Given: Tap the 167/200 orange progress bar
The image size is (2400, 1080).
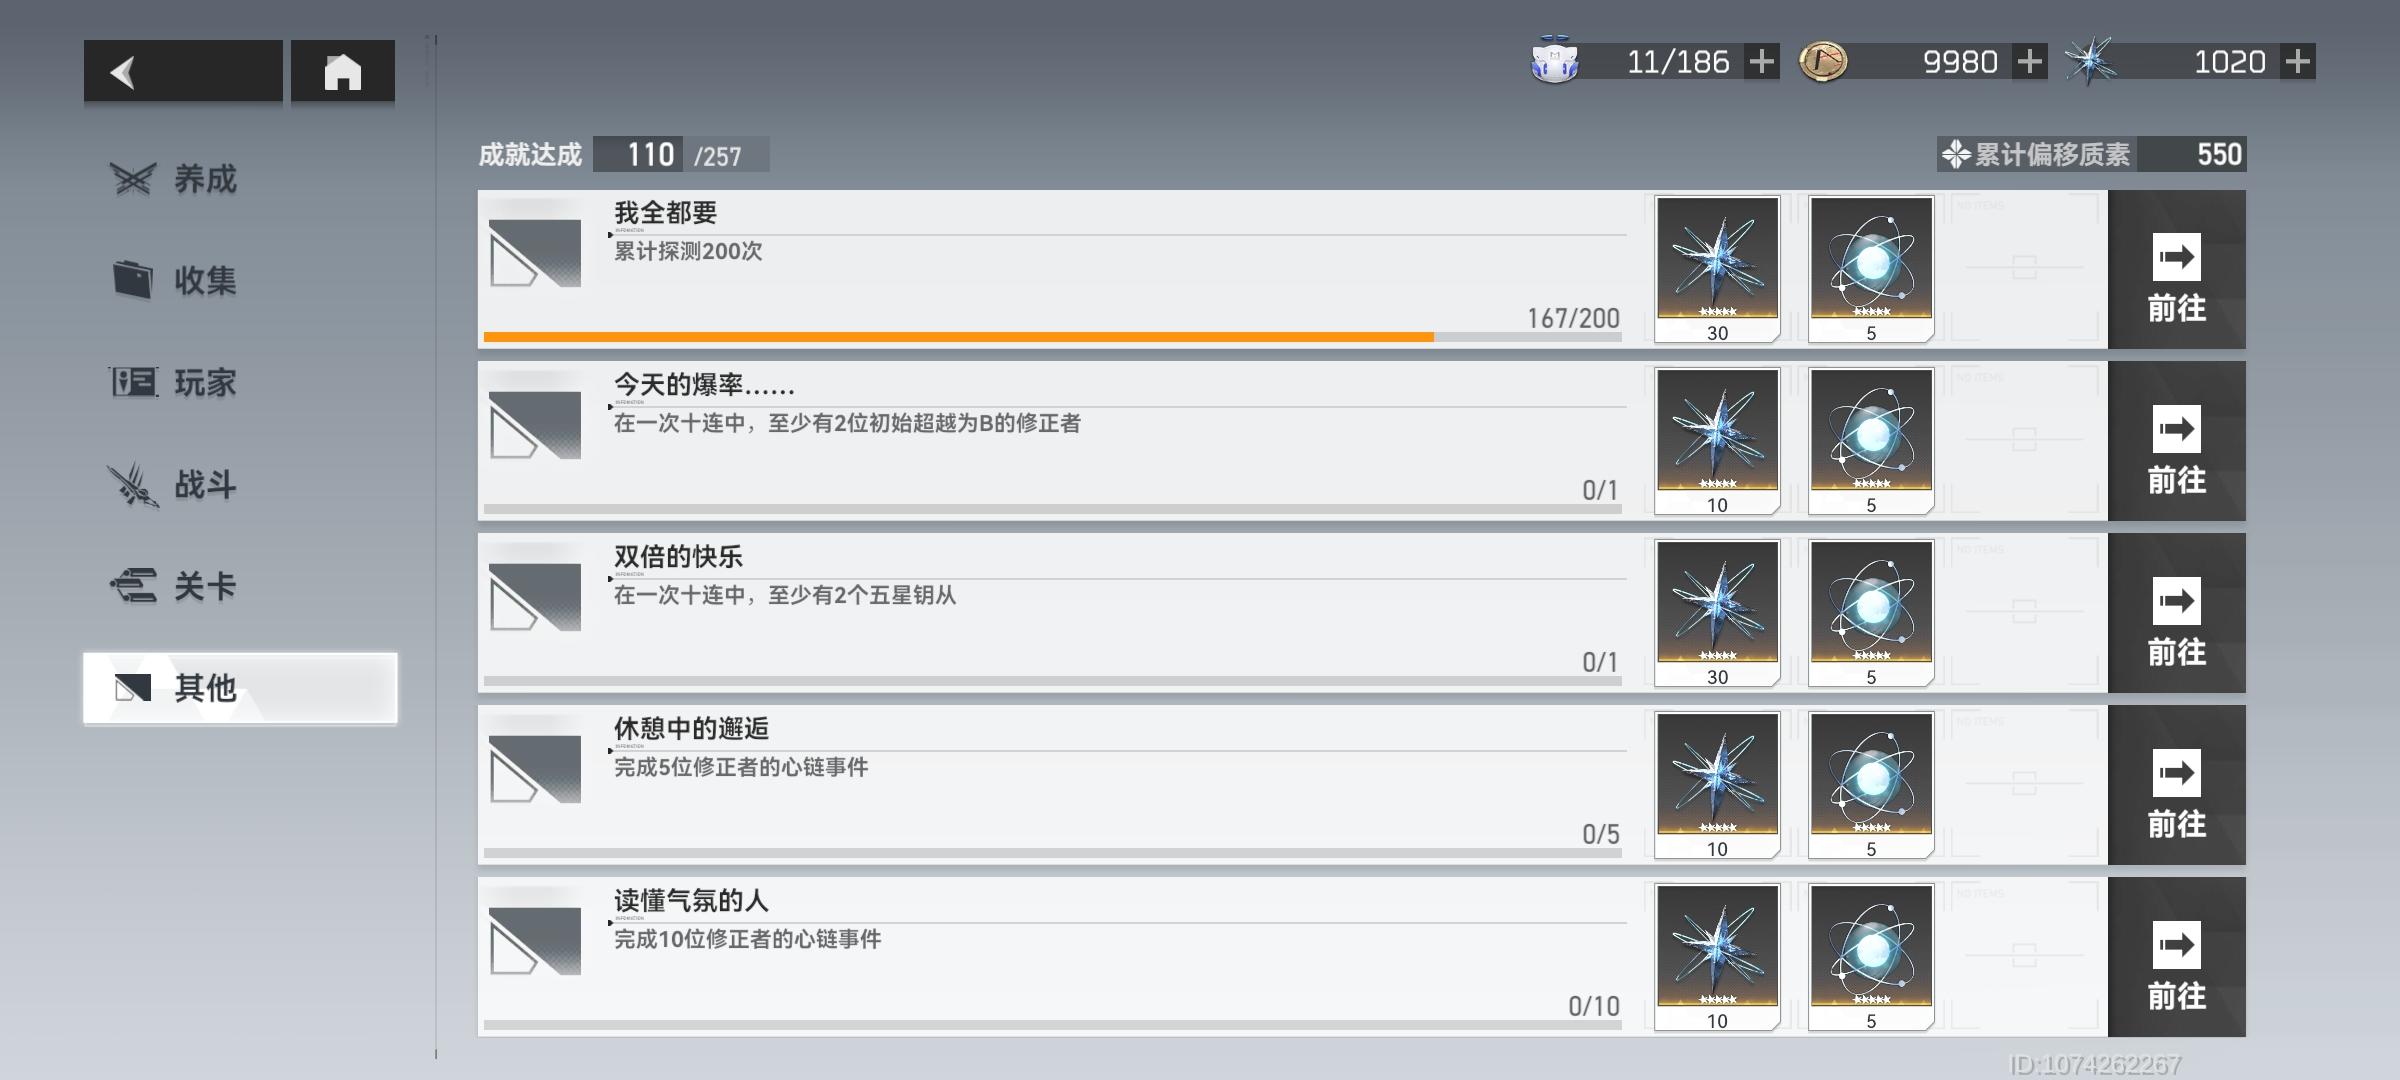Looking at the screenshot, I should (1052, 338).
